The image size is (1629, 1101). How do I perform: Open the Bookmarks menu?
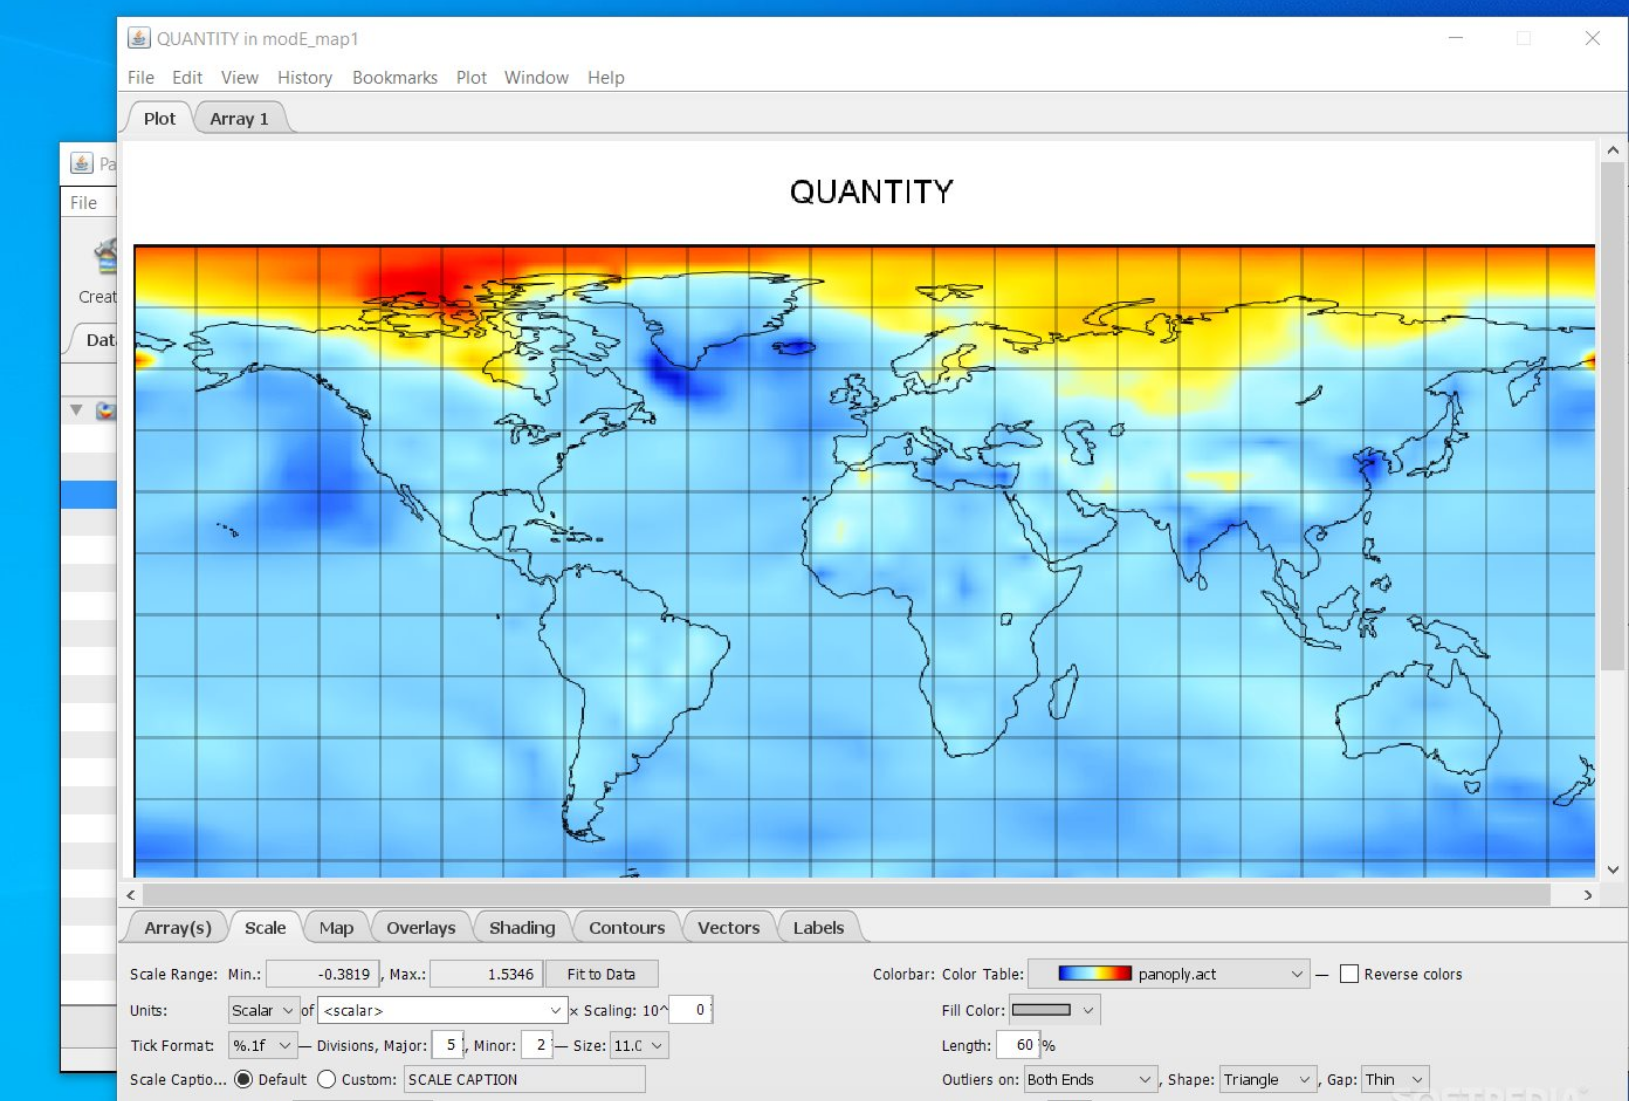click(x=394, y=77)
